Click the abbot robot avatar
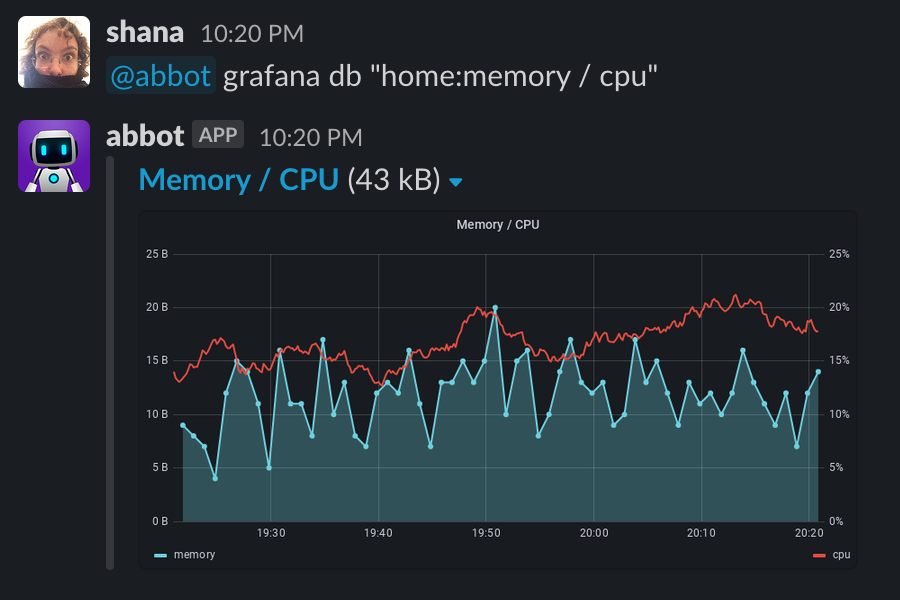The height and width of the screenshot is (600, 900). click(x=54, y=156)
